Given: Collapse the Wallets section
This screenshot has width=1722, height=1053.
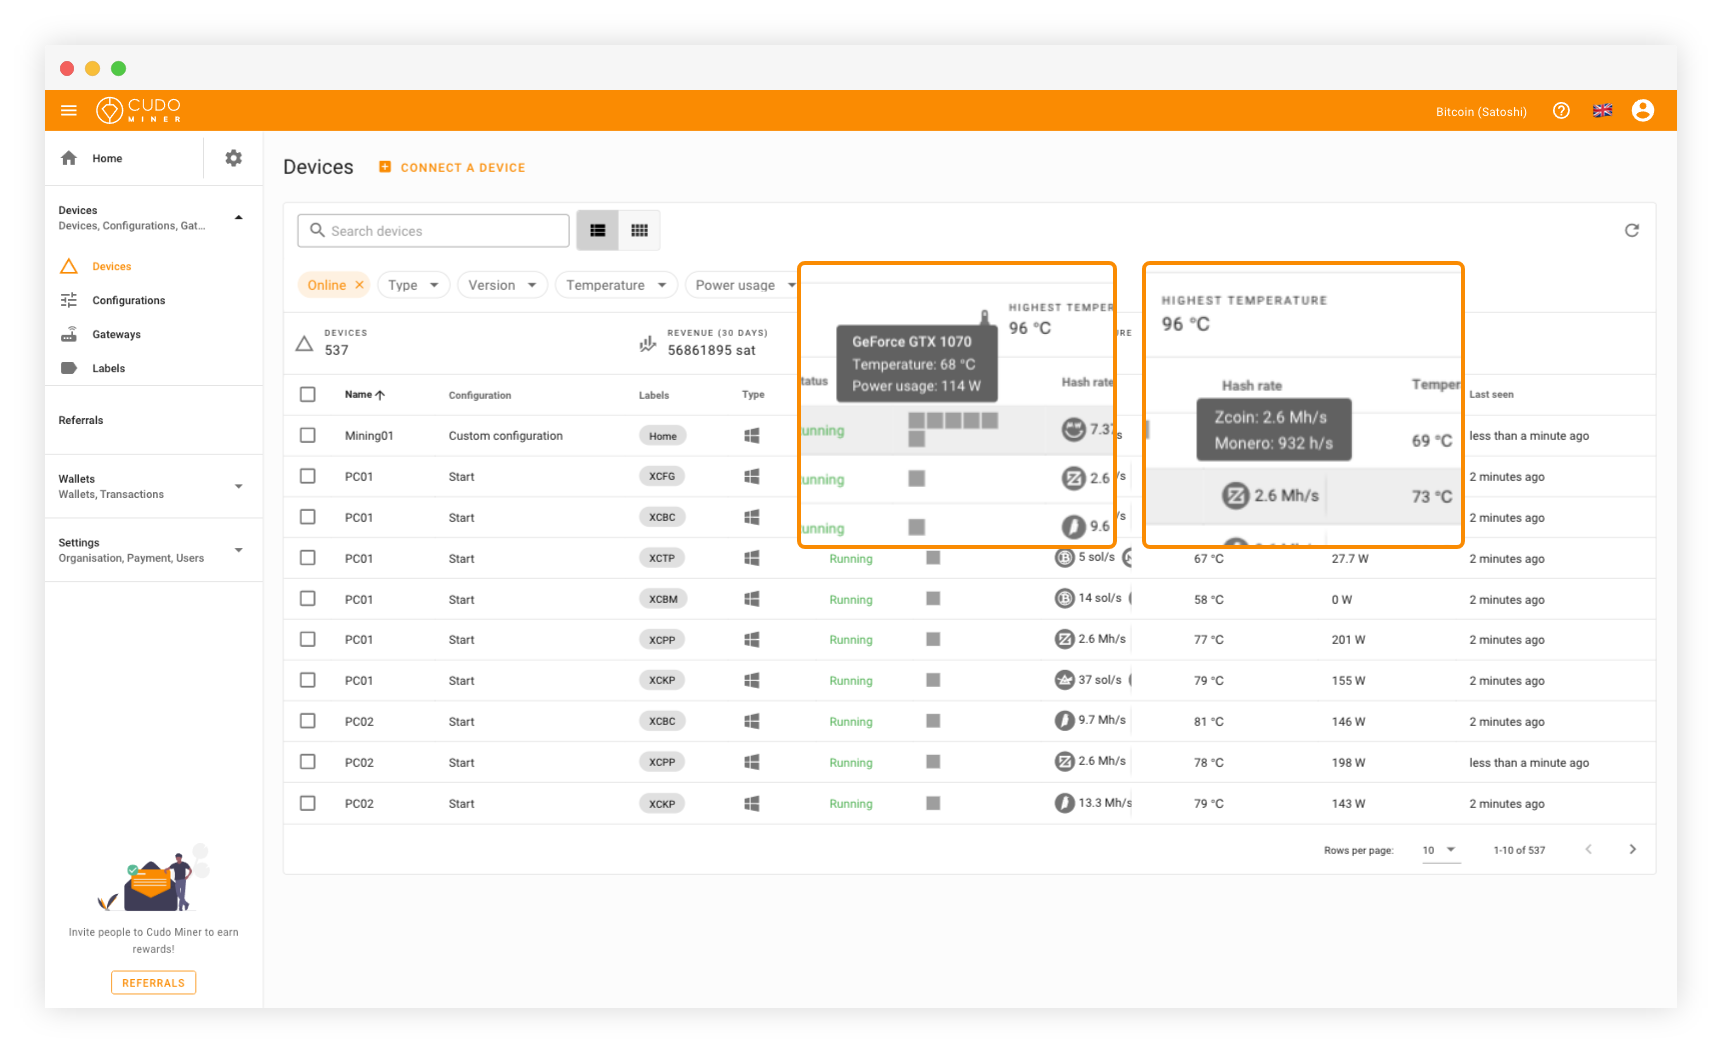Looking at the screenshot, I should coord(238,486).
